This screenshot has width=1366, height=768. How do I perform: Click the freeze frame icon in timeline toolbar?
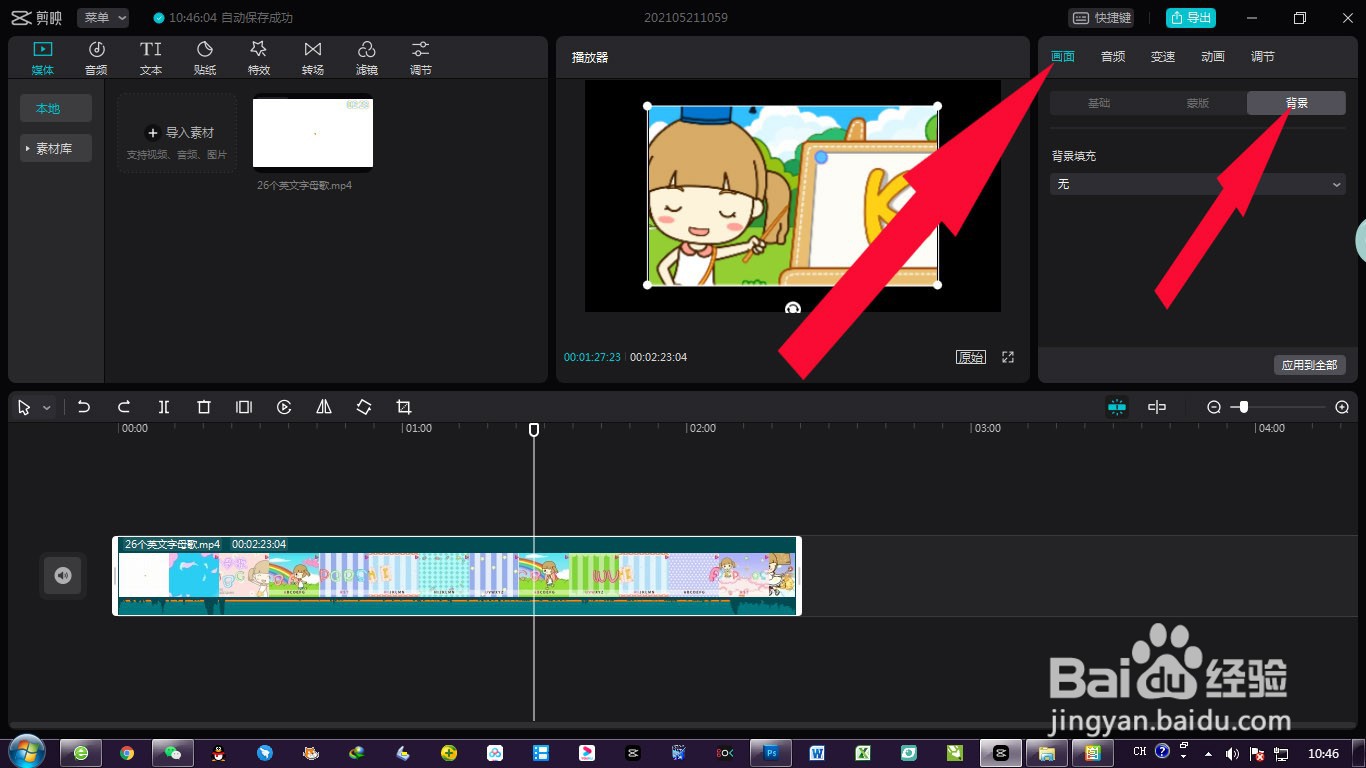(x=244, y=407)
